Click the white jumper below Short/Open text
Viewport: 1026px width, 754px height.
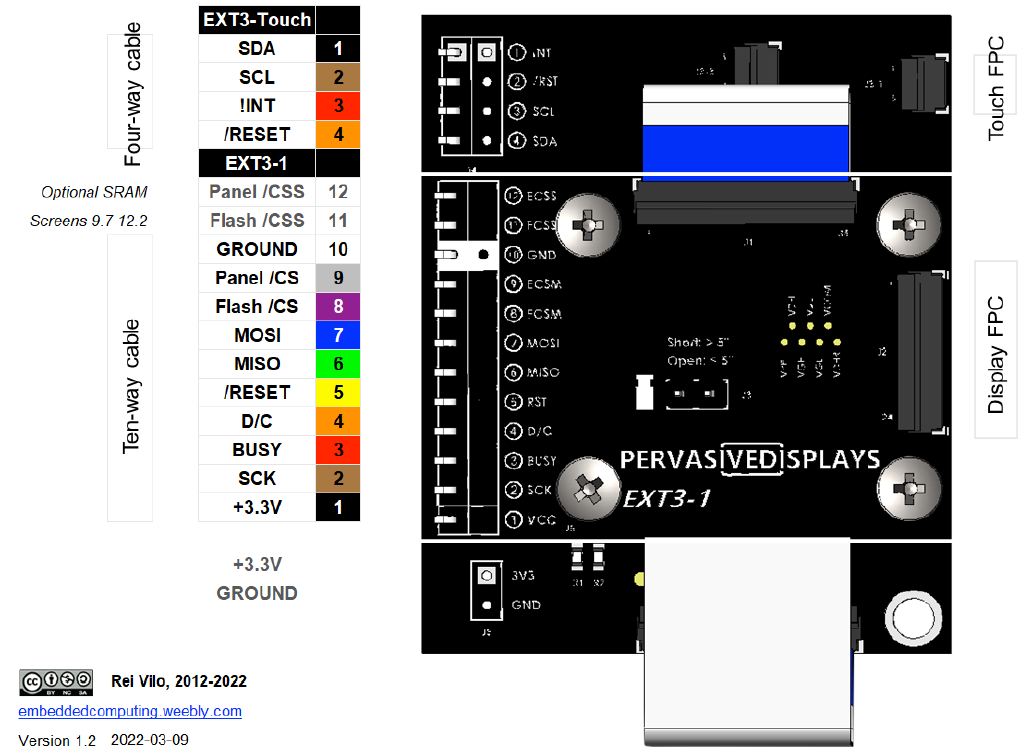click(x=644, y=393)
